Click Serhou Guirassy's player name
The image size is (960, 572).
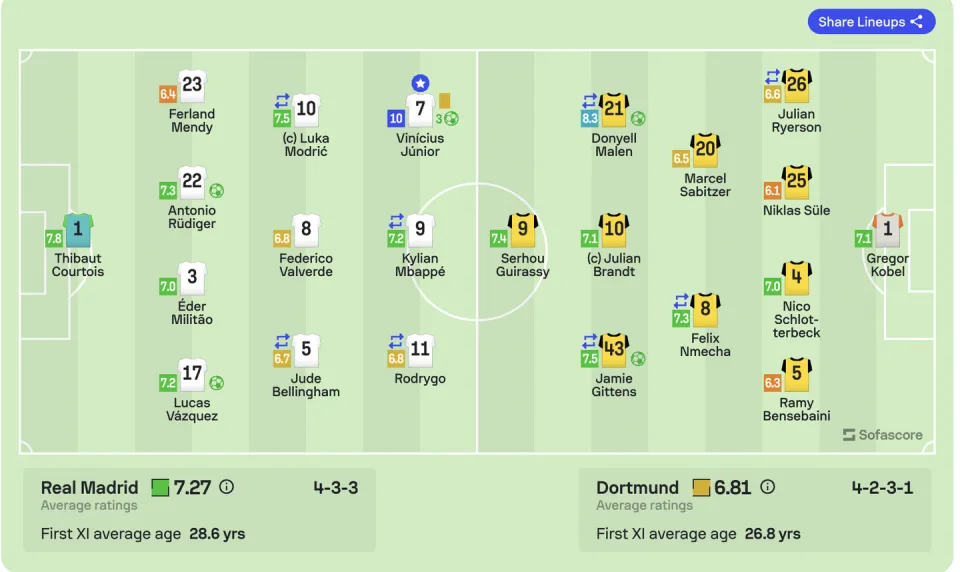click(x=522, y=265)
